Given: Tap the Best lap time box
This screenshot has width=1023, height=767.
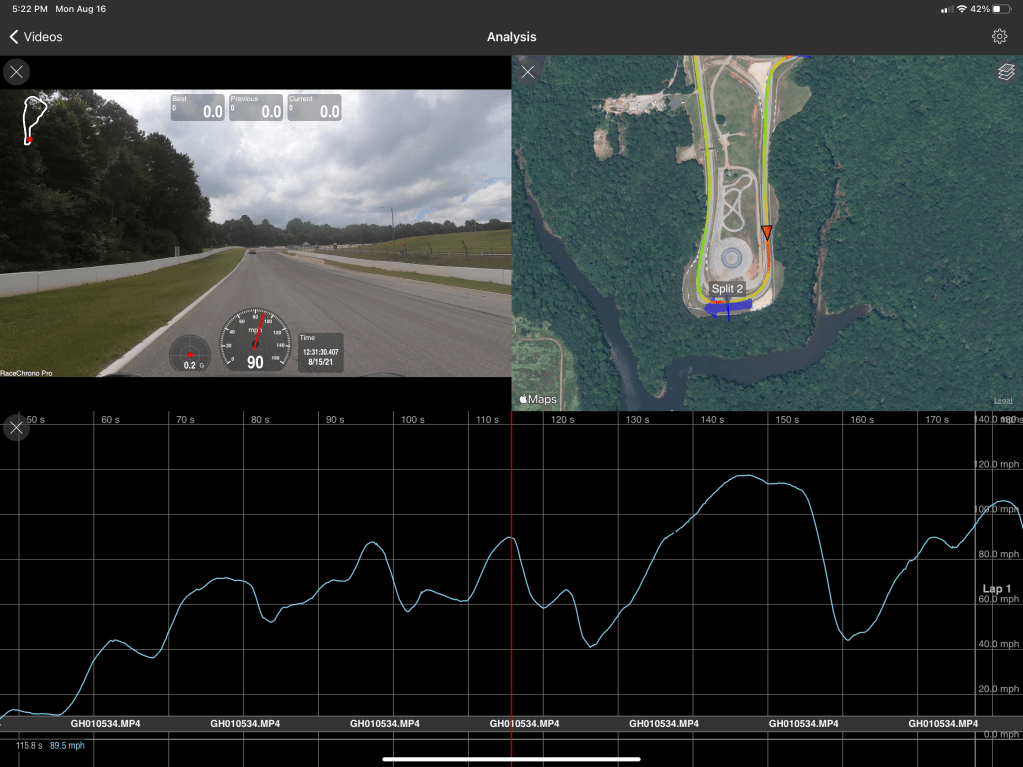Looking at the screenshot, I should 197,108.
